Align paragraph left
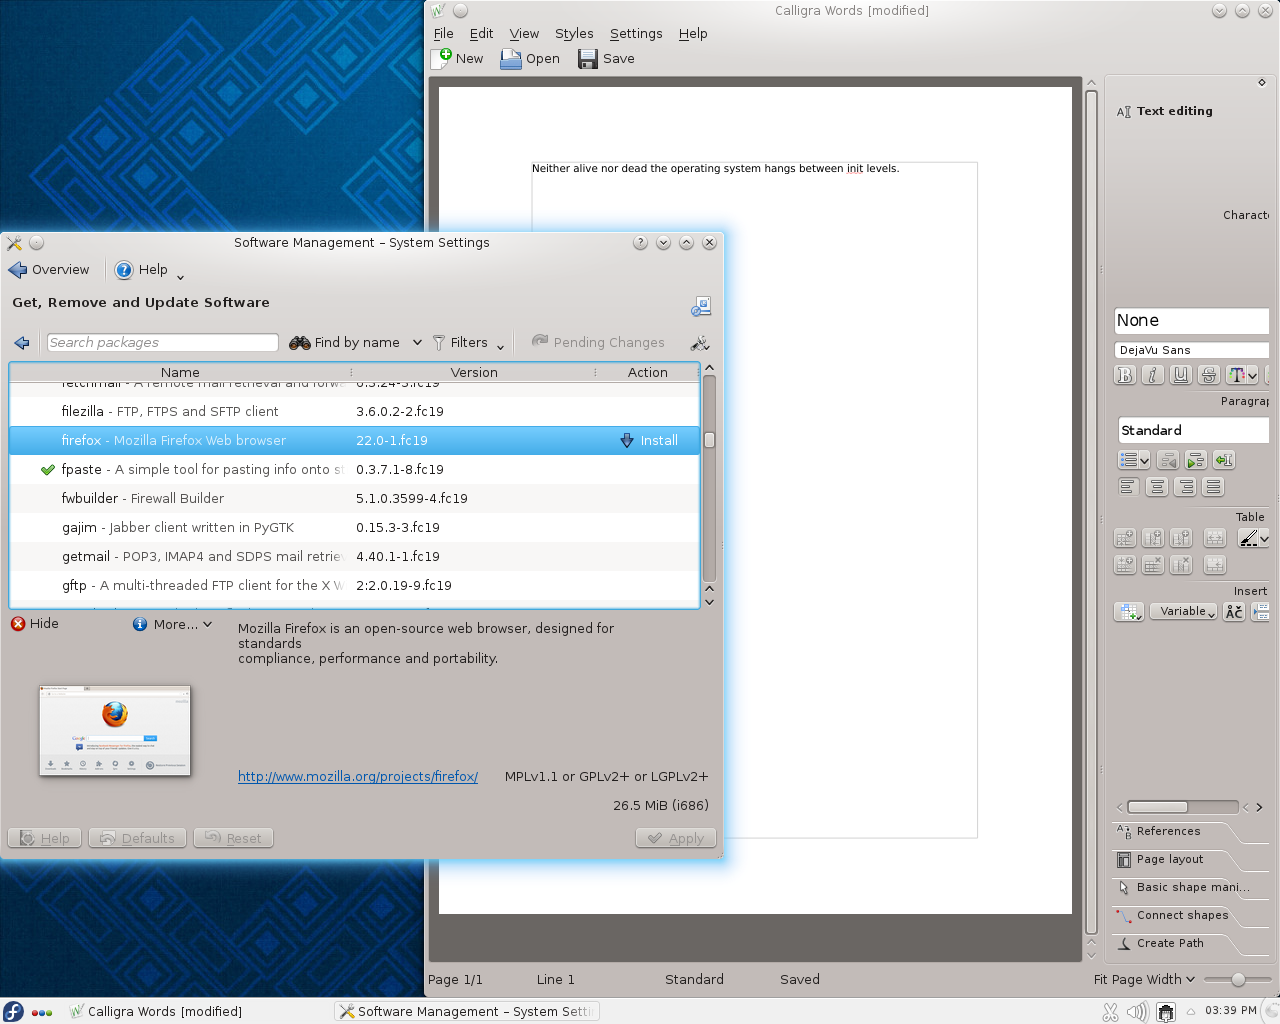This screenshot has height=1024, width=1280. 1128,487
